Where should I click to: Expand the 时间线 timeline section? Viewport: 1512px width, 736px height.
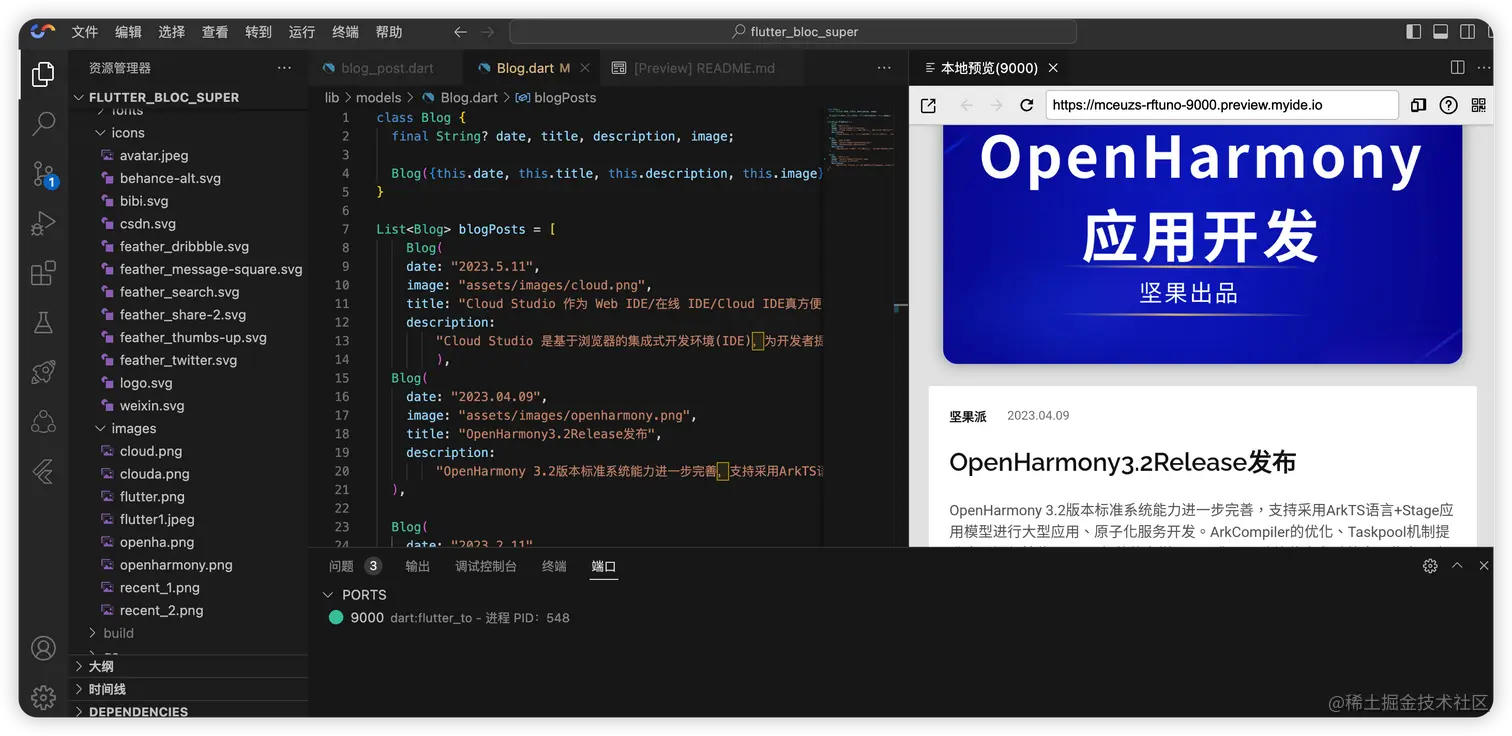[107, 689]
